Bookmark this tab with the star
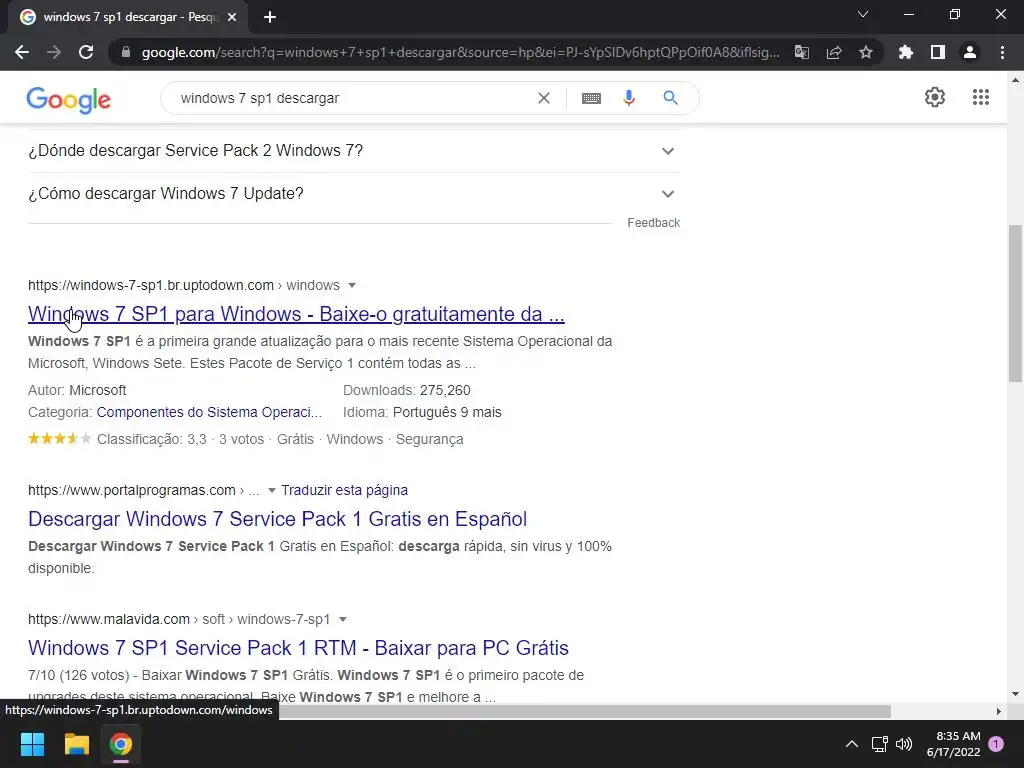 click(866, 52)
